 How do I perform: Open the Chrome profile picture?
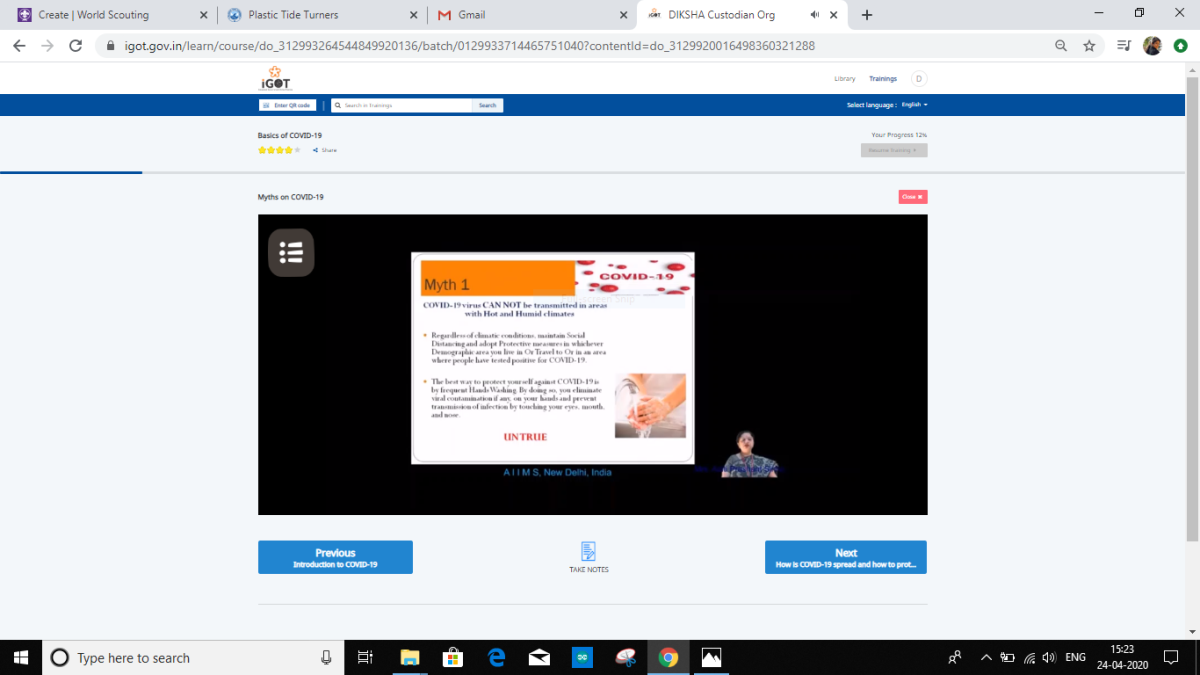click(1152, 46)
